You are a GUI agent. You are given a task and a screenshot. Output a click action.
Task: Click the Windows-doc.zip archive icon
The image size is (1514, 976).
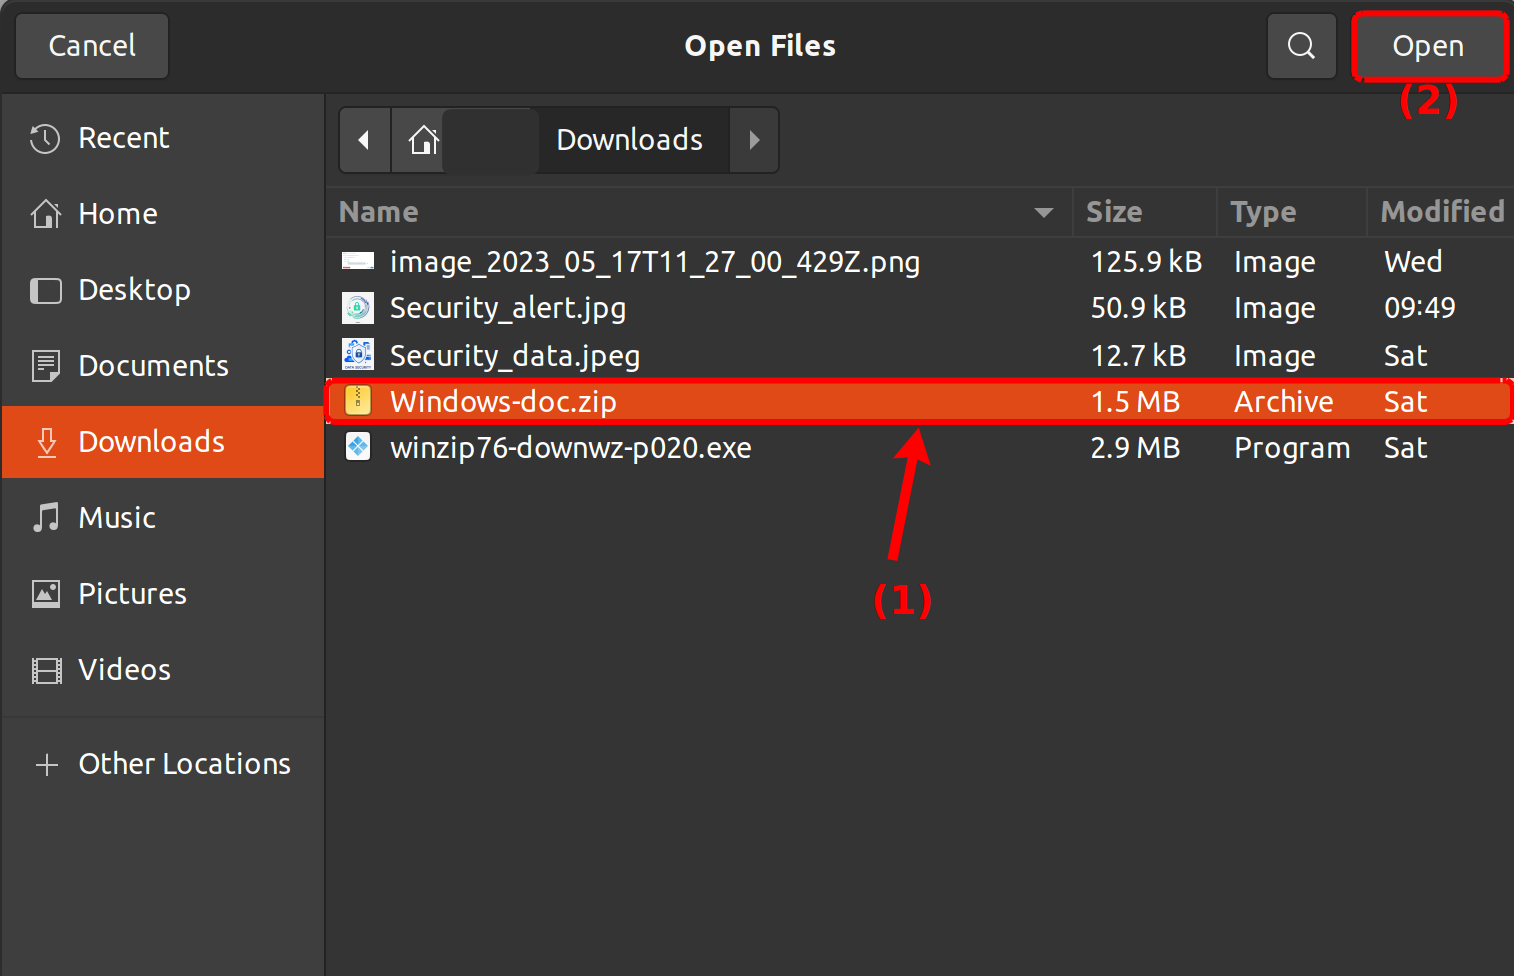(358, 401)
